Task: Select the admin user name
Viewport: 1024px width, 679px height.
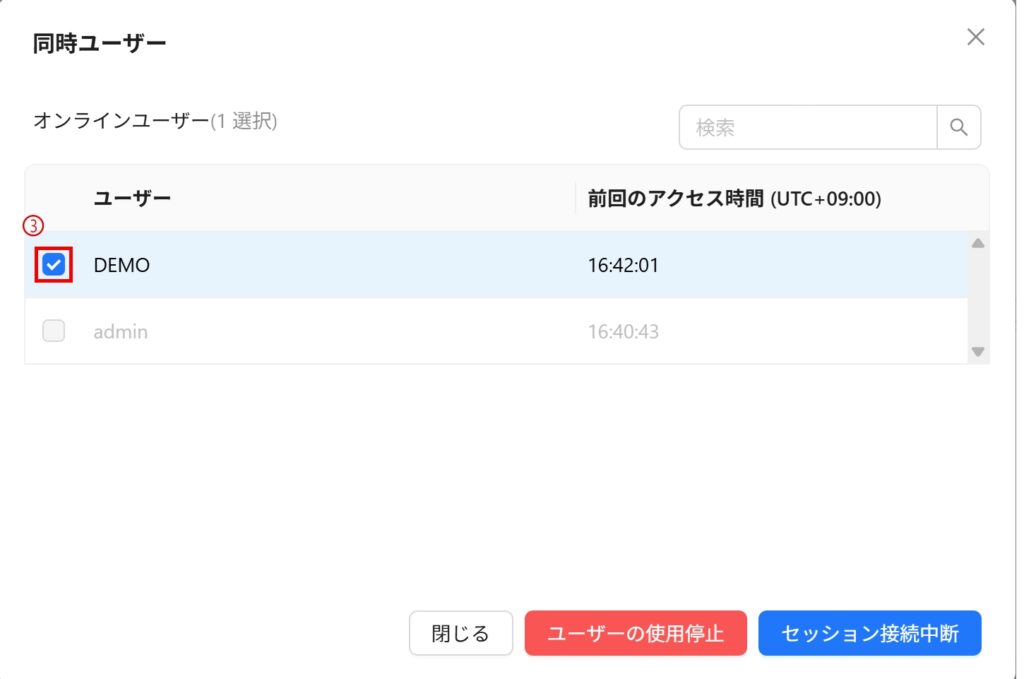Action: point(120,331)
